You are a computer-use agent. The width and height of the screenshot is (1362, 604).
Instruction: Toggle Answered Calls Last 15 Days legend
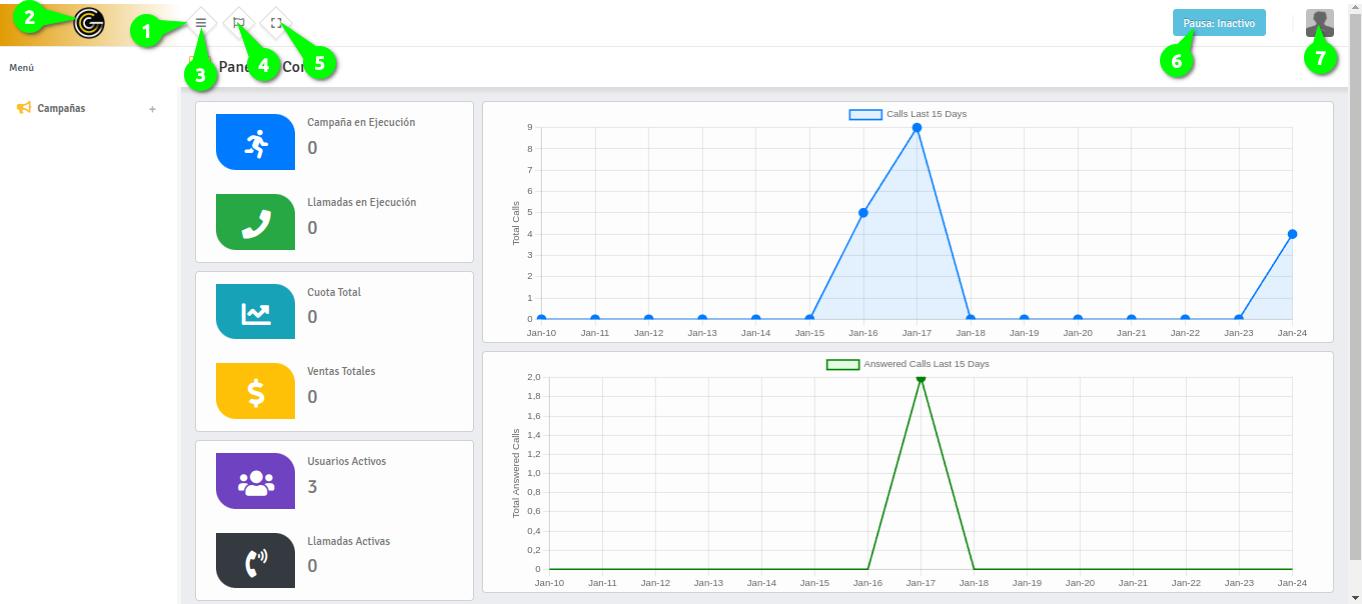907,364
